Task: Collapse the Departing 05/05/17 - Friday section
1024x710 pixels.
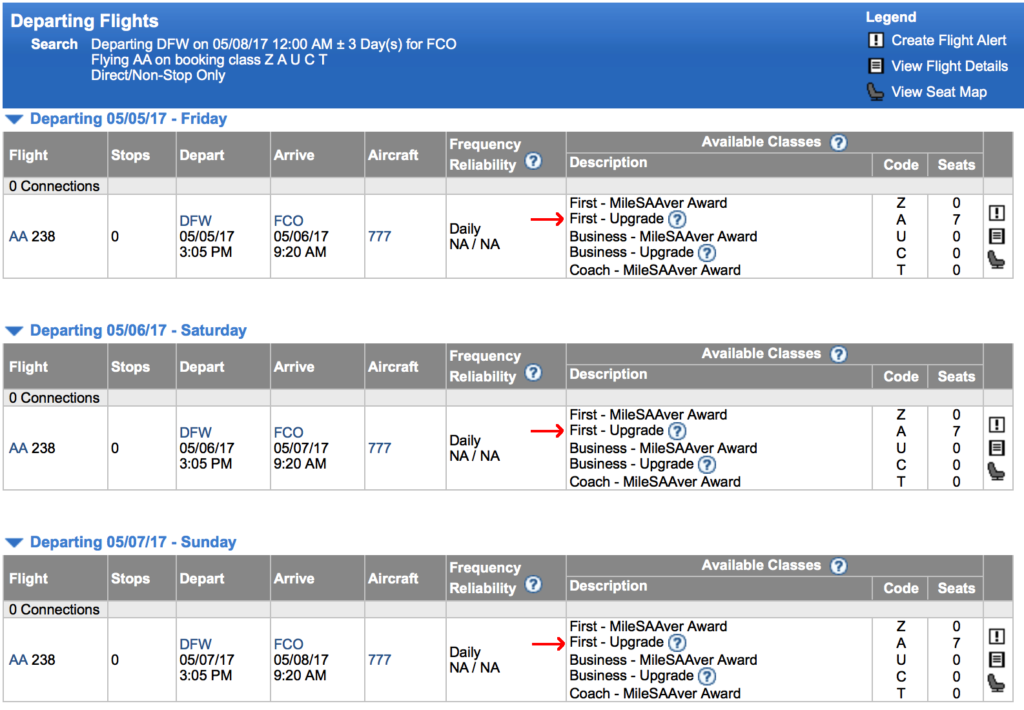Action: [13, 118]
